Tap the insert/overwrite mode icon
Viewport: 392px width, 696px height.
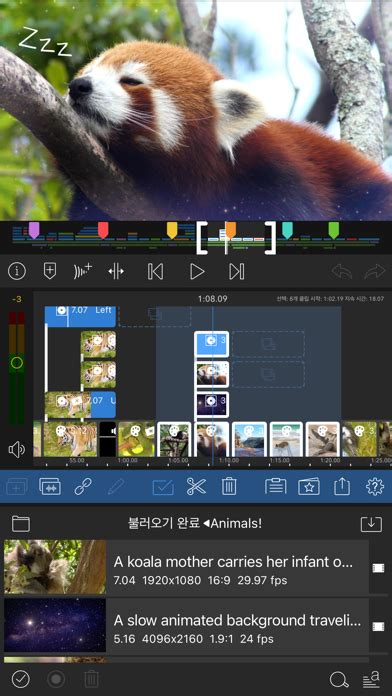pyautogui.click(x=50, y=487)
